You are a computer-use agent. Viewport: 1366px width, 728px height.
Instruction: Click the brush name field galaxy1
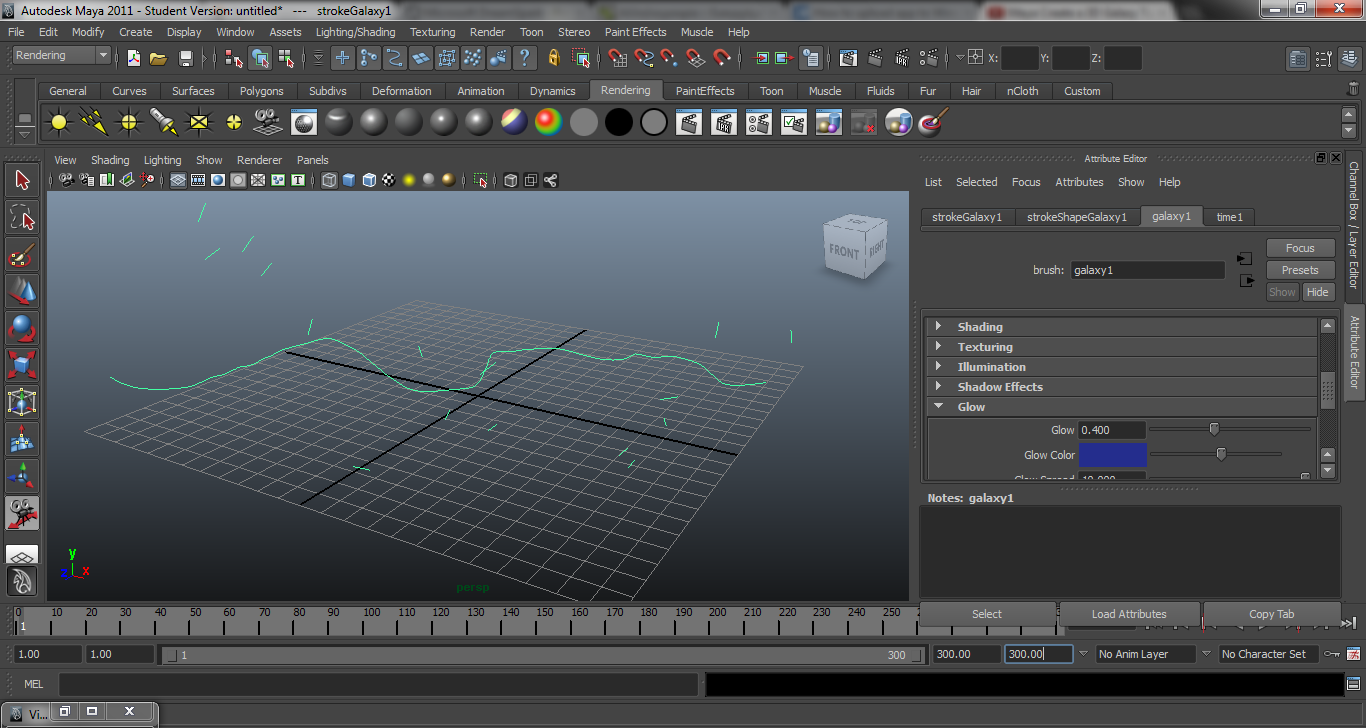(x=1147, y=270)
